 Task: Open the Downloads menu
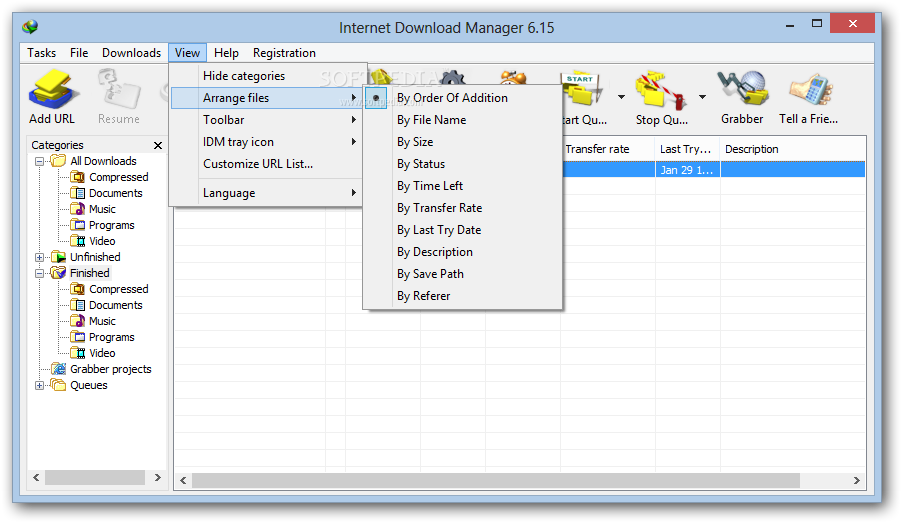coord(131,53)
